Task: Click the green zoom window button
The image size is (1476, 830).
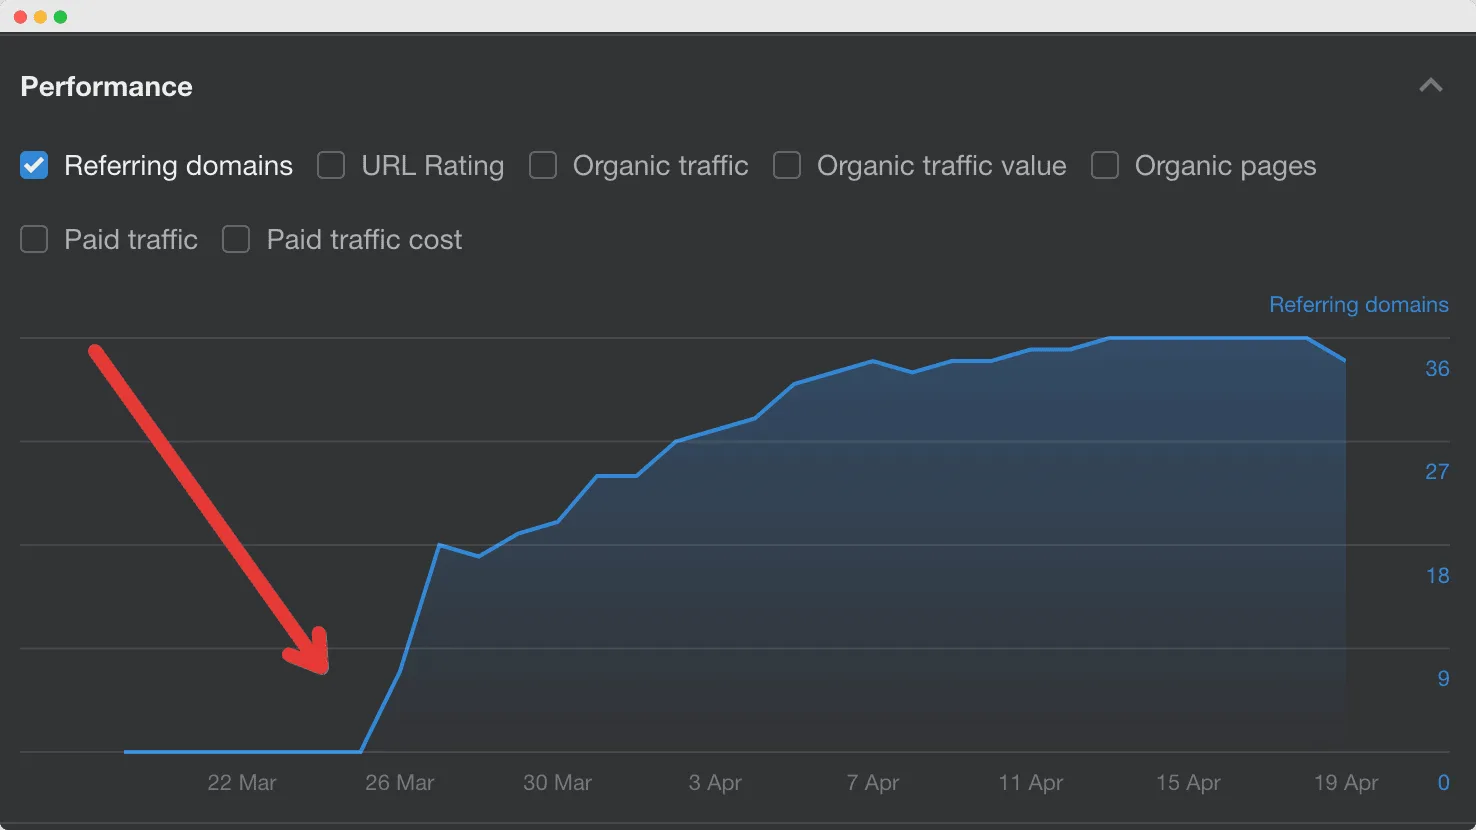Action: pos(61,16)
